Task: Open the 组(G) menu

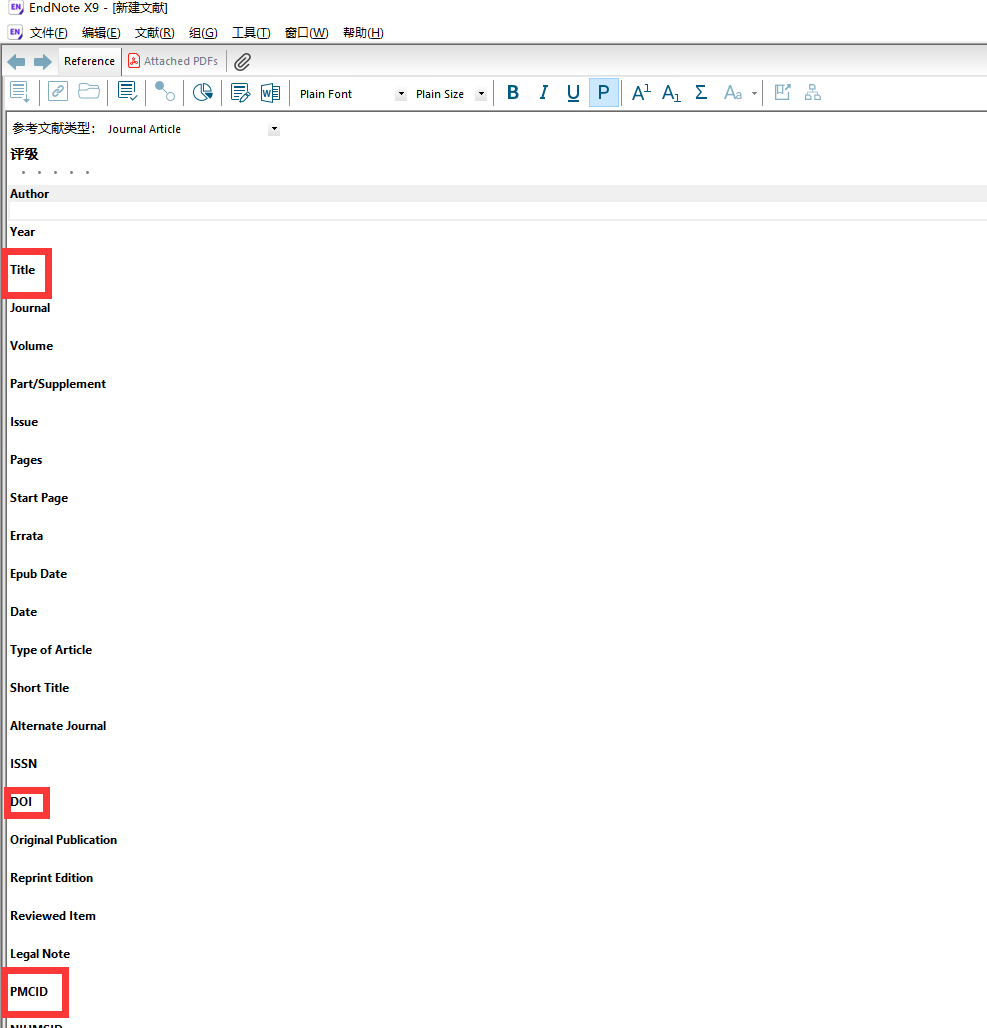Action: coord(203,33)
